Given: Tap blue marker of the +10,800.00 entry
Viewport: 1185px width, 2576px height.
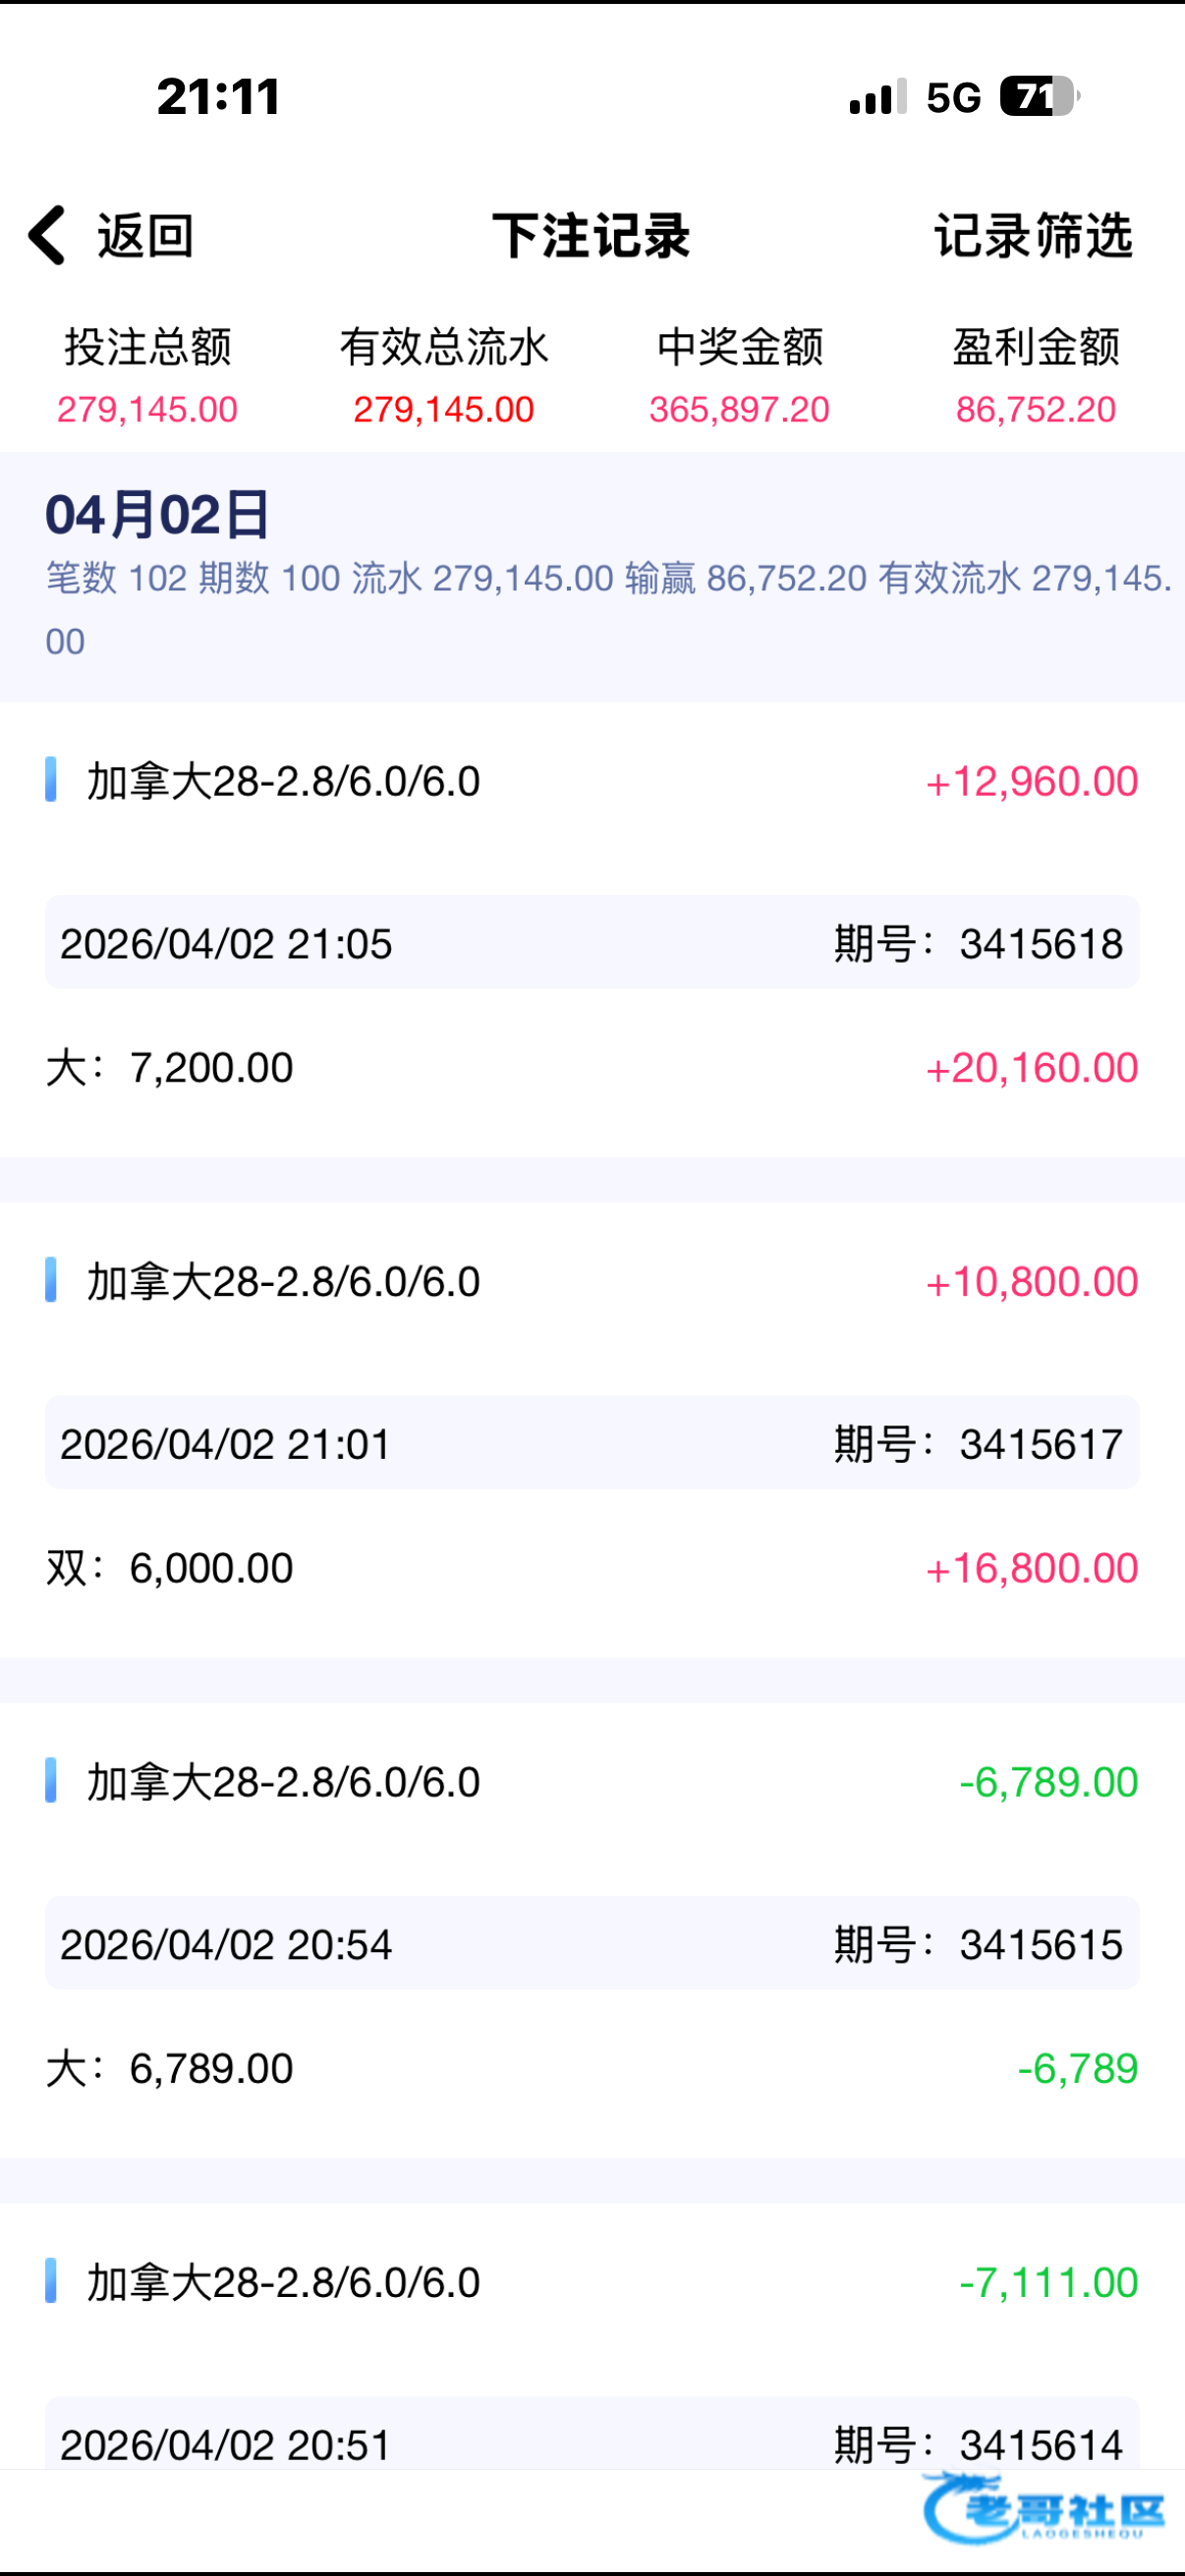Looking at the screenshot, I should 51,1280.
